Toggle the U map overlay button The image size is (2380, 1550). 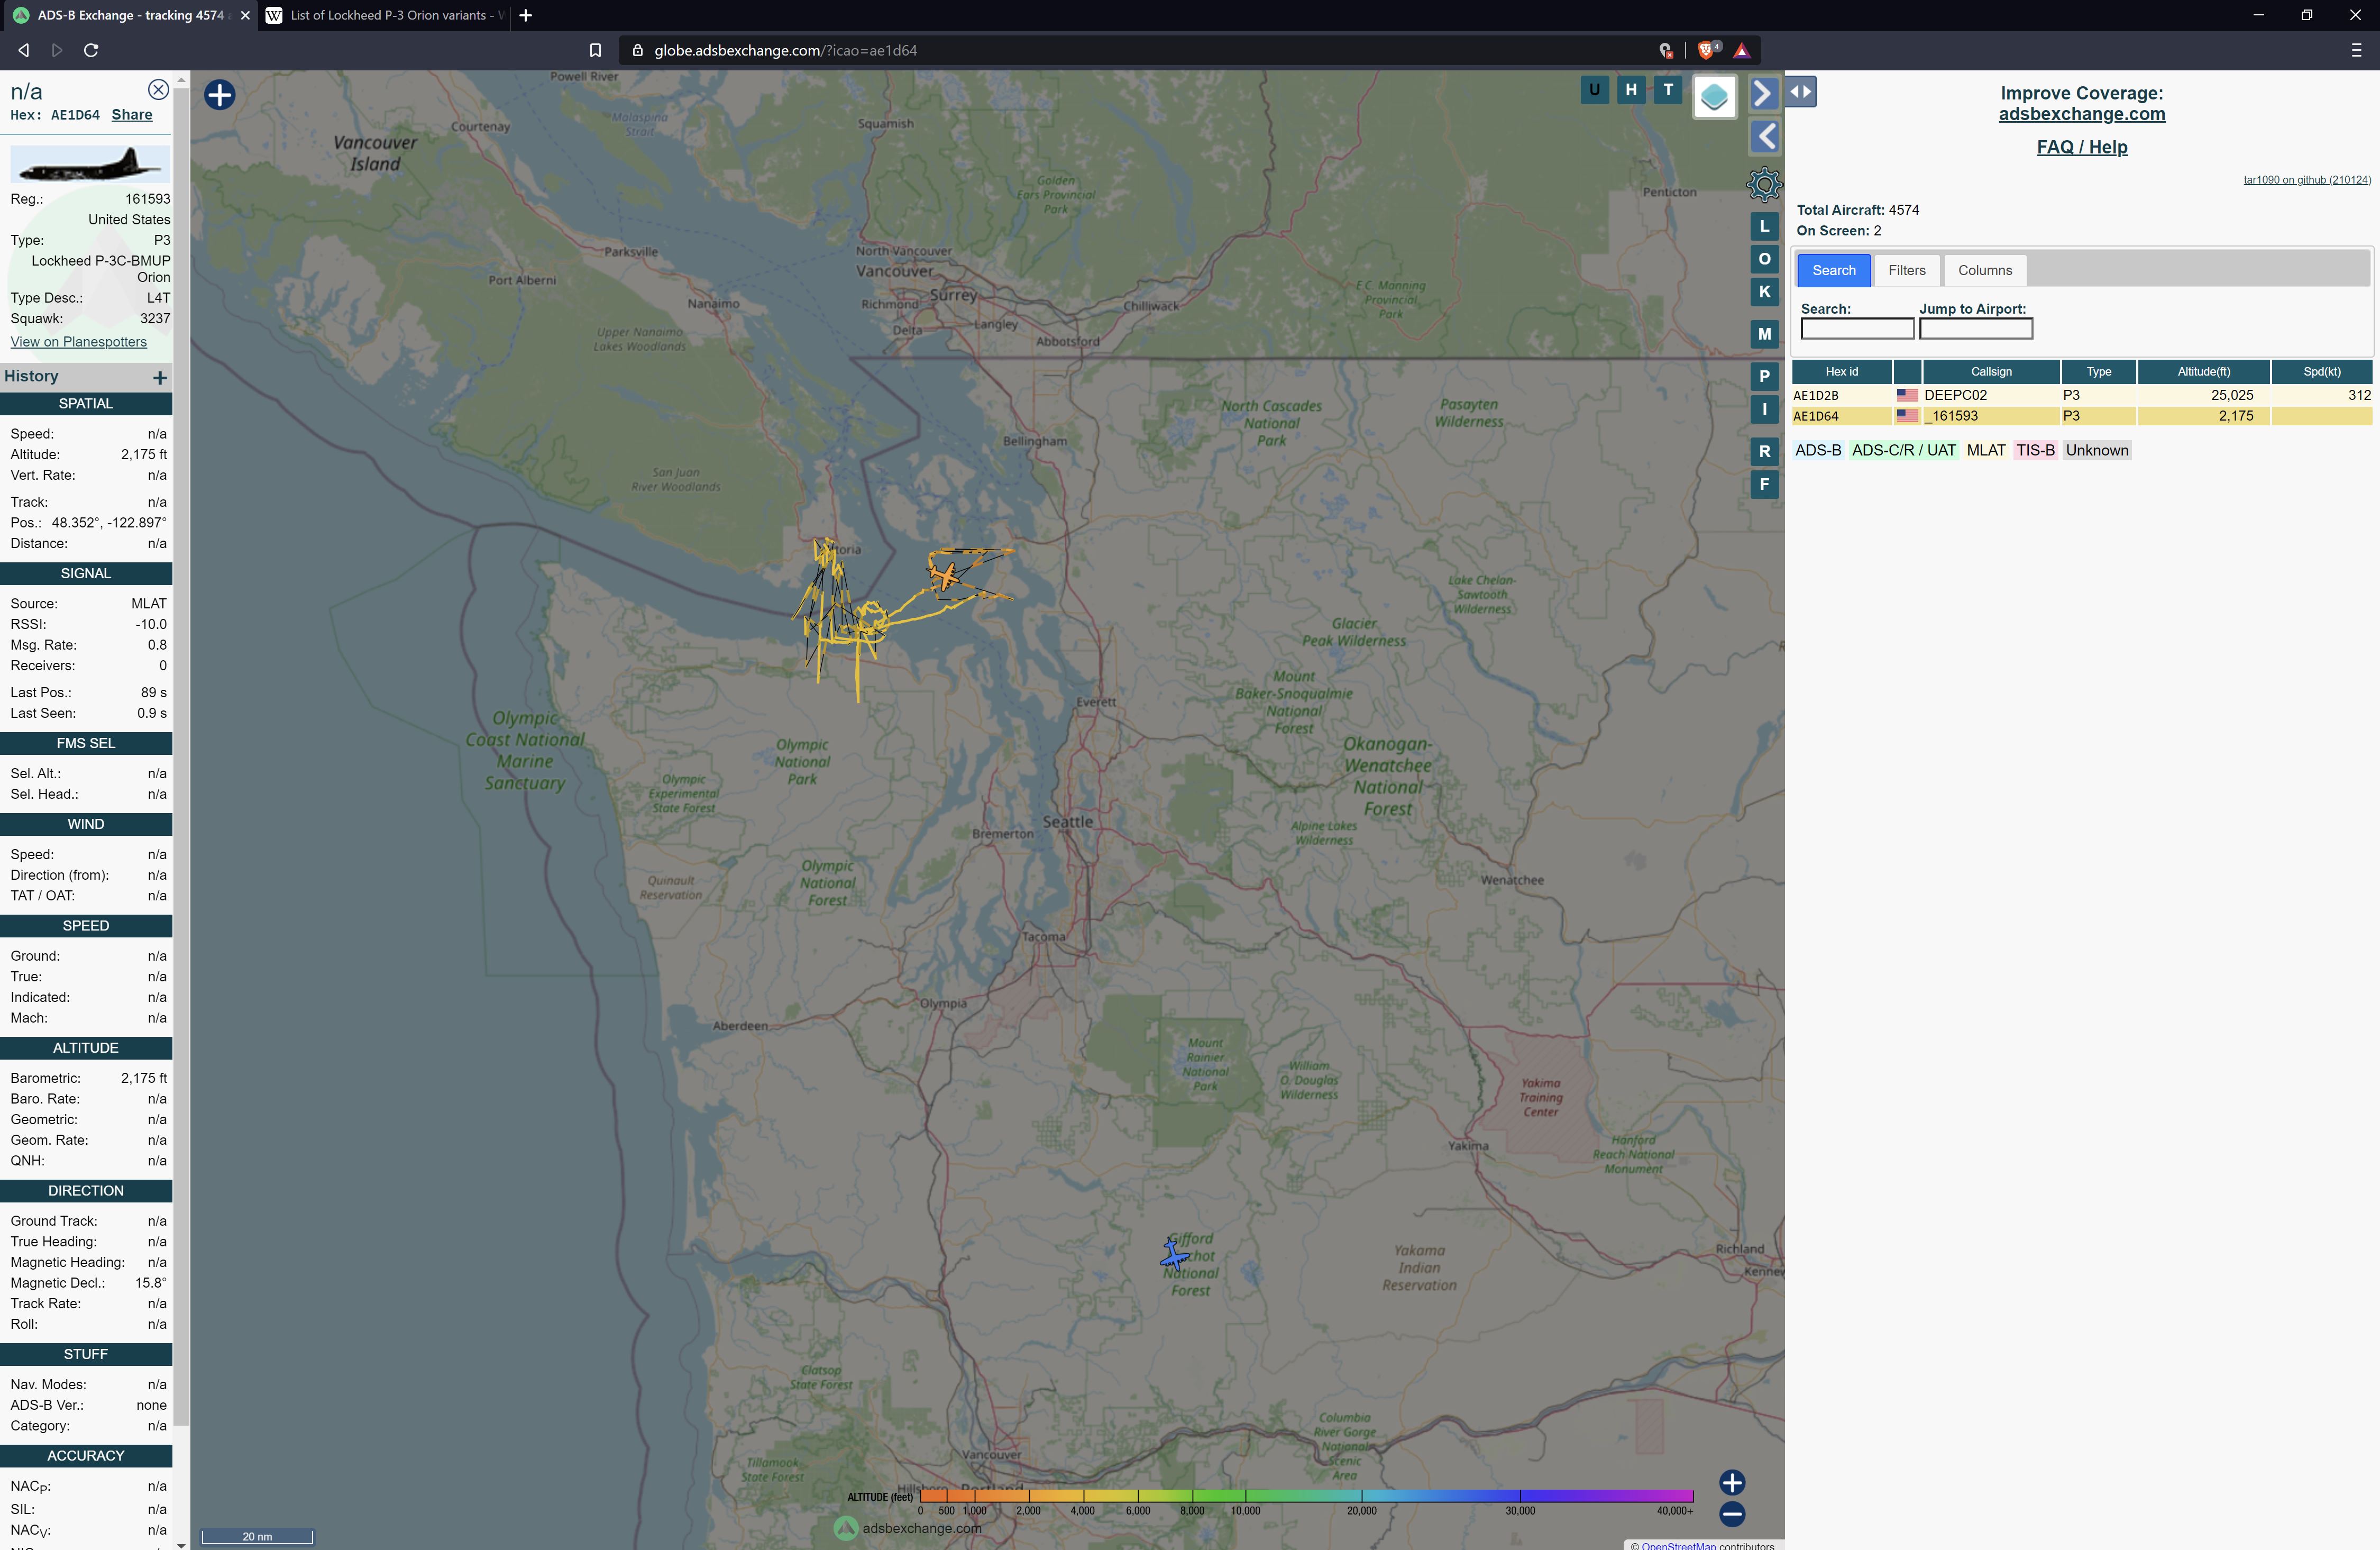(1594, 90)
